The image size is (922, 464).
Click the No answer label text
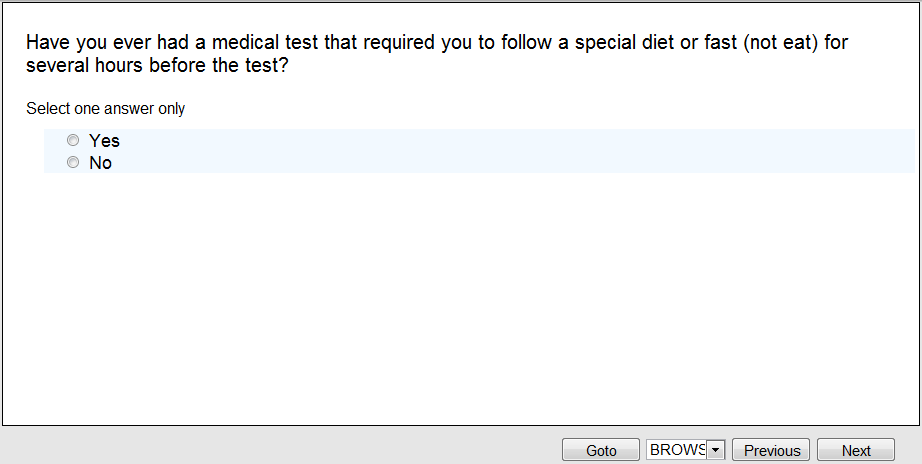(x=100, y=163)
